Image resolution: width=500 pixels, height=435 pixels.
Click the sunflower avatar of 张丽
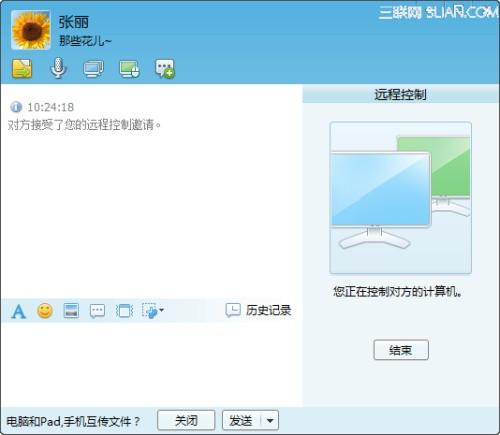click(31, 30)
